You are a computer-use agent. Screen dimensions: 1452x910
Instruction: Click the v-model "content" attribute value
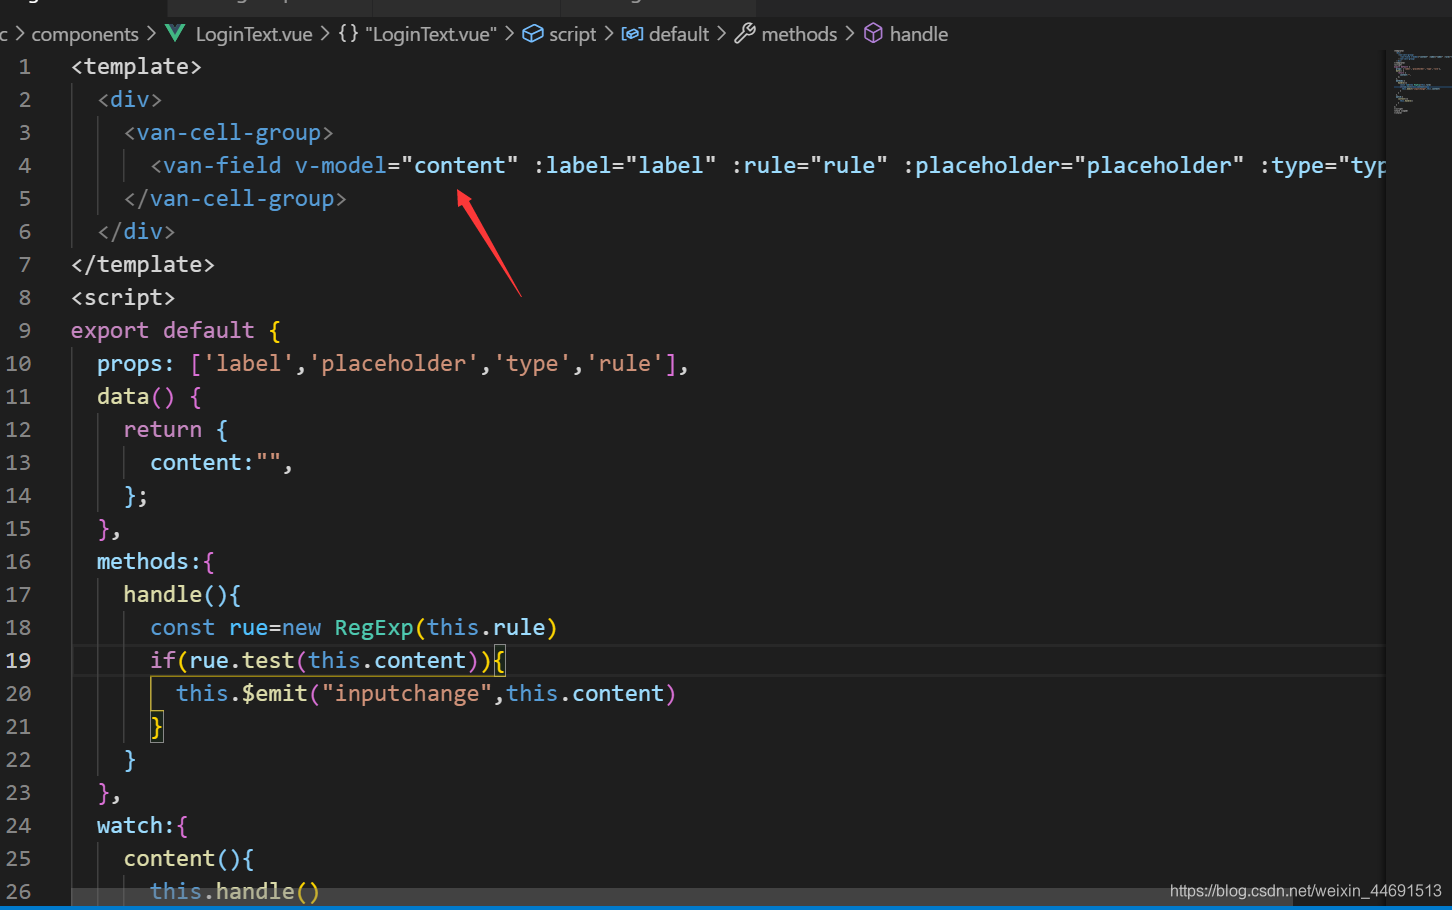coord(460,165)
